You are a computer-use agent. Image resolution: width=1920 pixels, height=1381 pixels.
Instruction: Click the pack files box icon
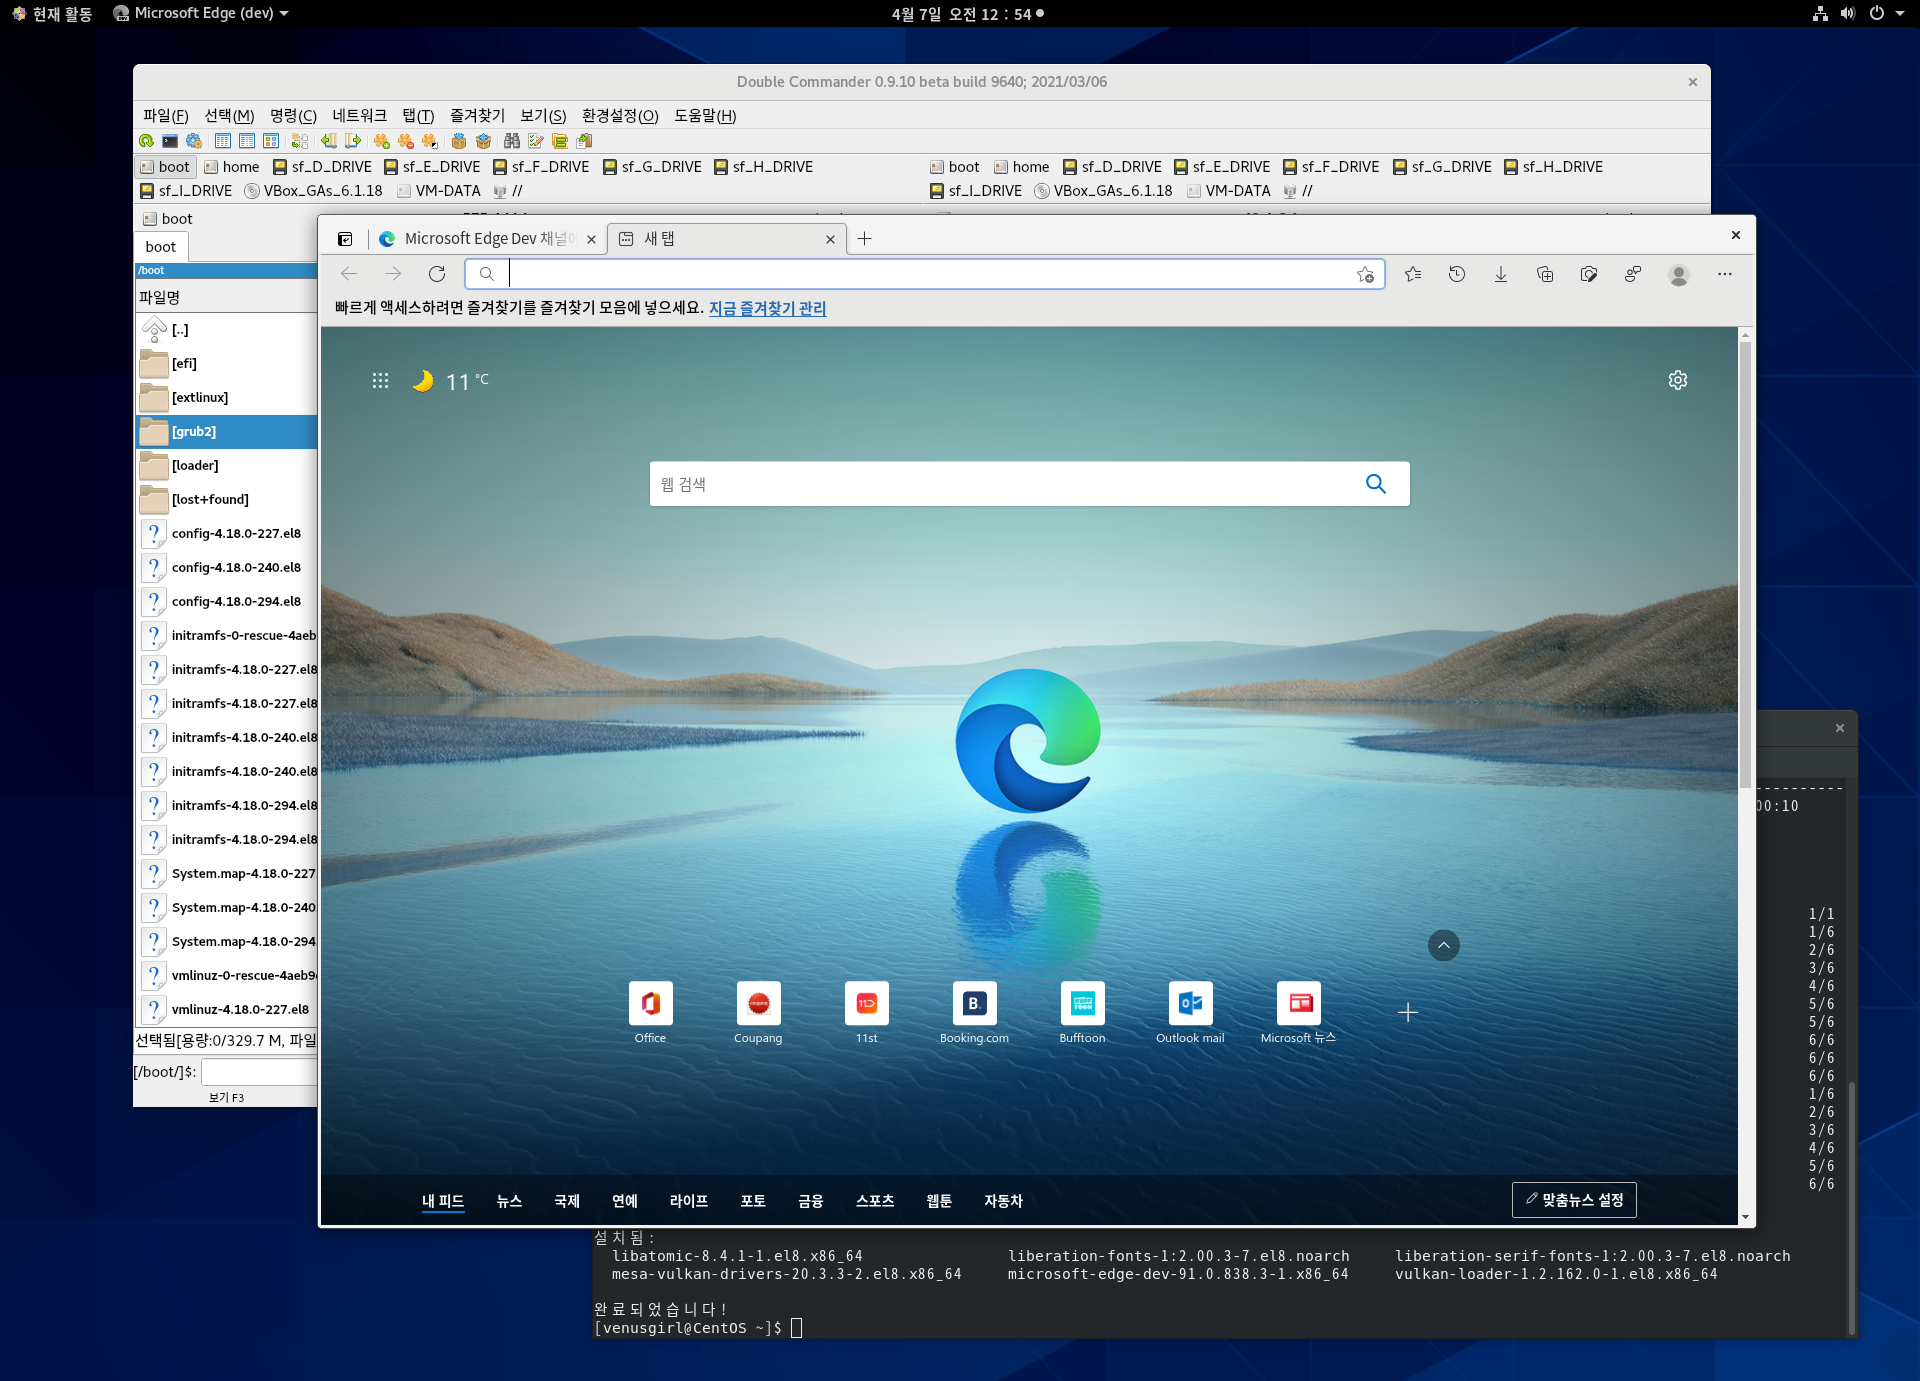(459, 141)
